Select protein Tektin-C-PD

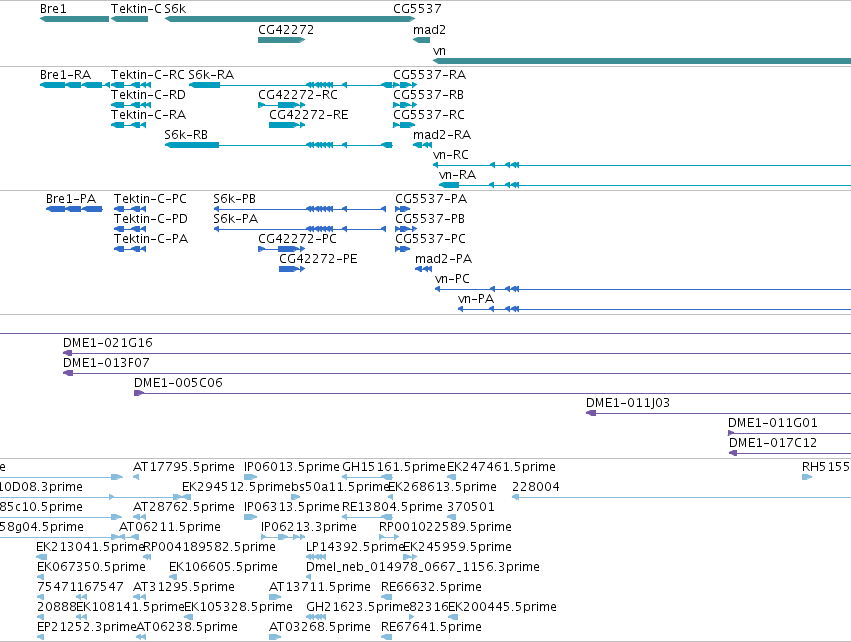pos(130,229)
